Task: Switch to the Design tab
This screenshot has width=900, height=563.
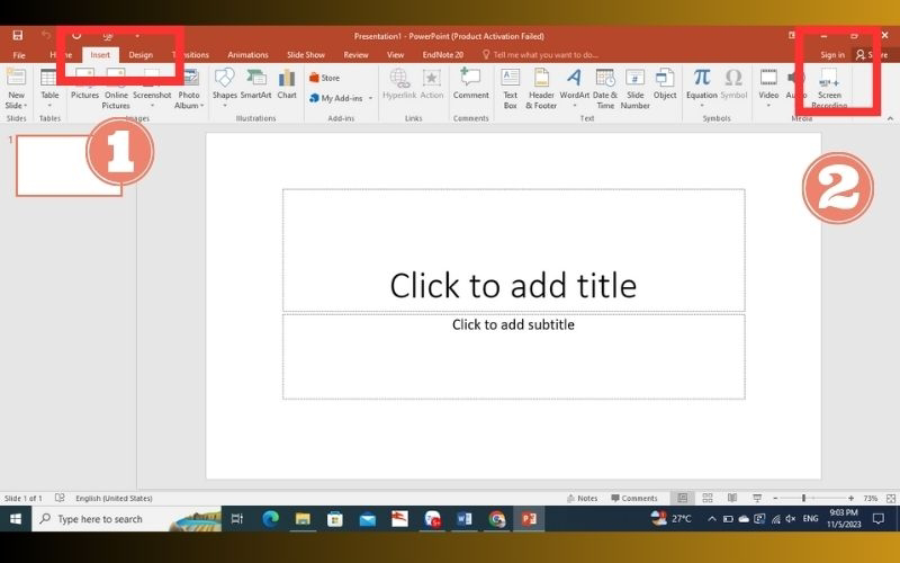Action: [141, 55]
